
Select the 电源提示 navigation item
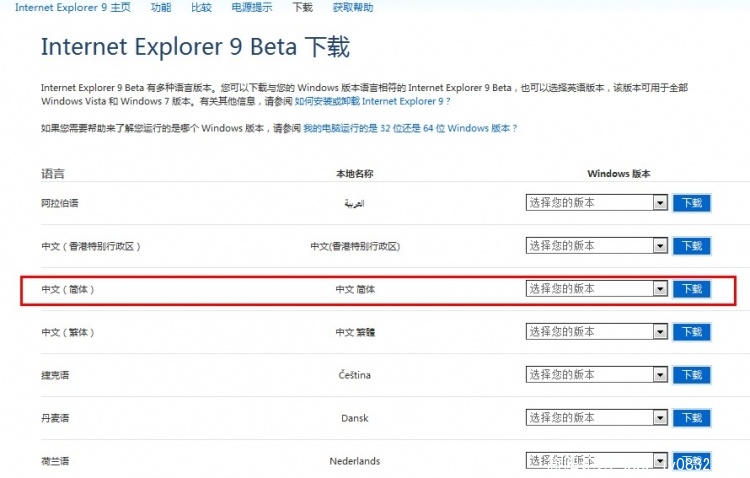[x=252, y=7]
